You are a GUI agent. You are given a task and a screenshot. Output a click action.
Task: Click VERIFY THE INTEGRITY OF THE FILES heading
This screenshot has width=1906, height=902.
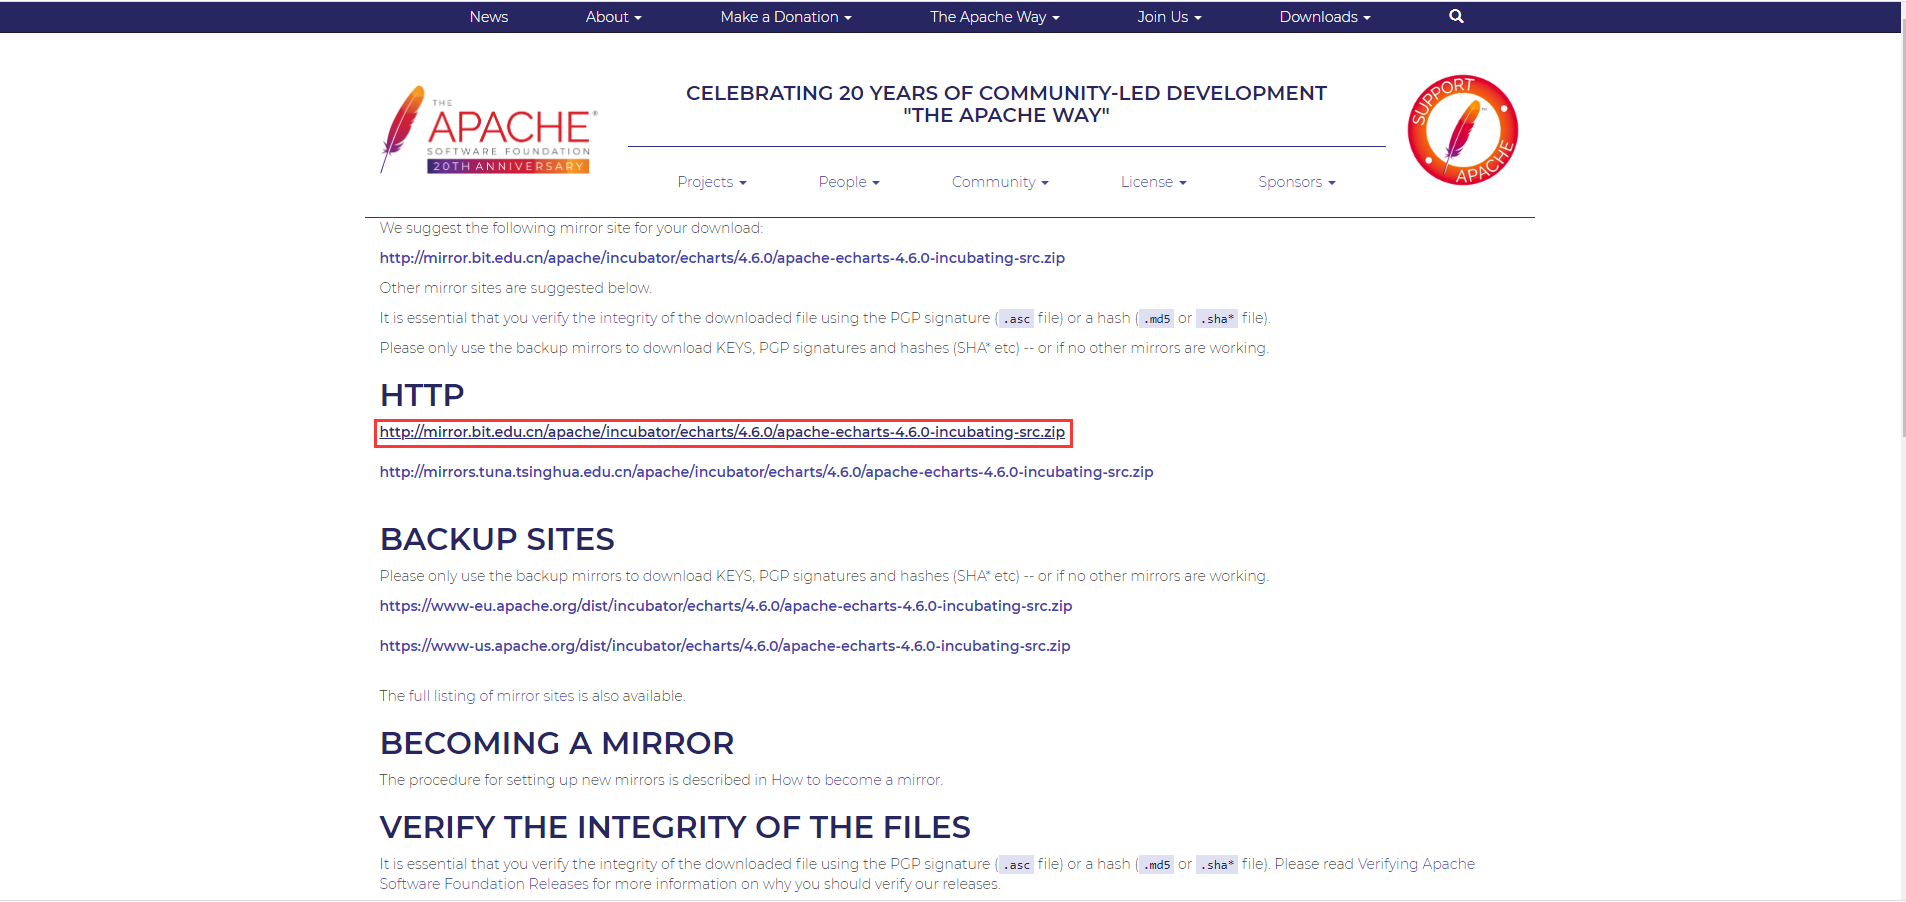click(x=675, y=827)
